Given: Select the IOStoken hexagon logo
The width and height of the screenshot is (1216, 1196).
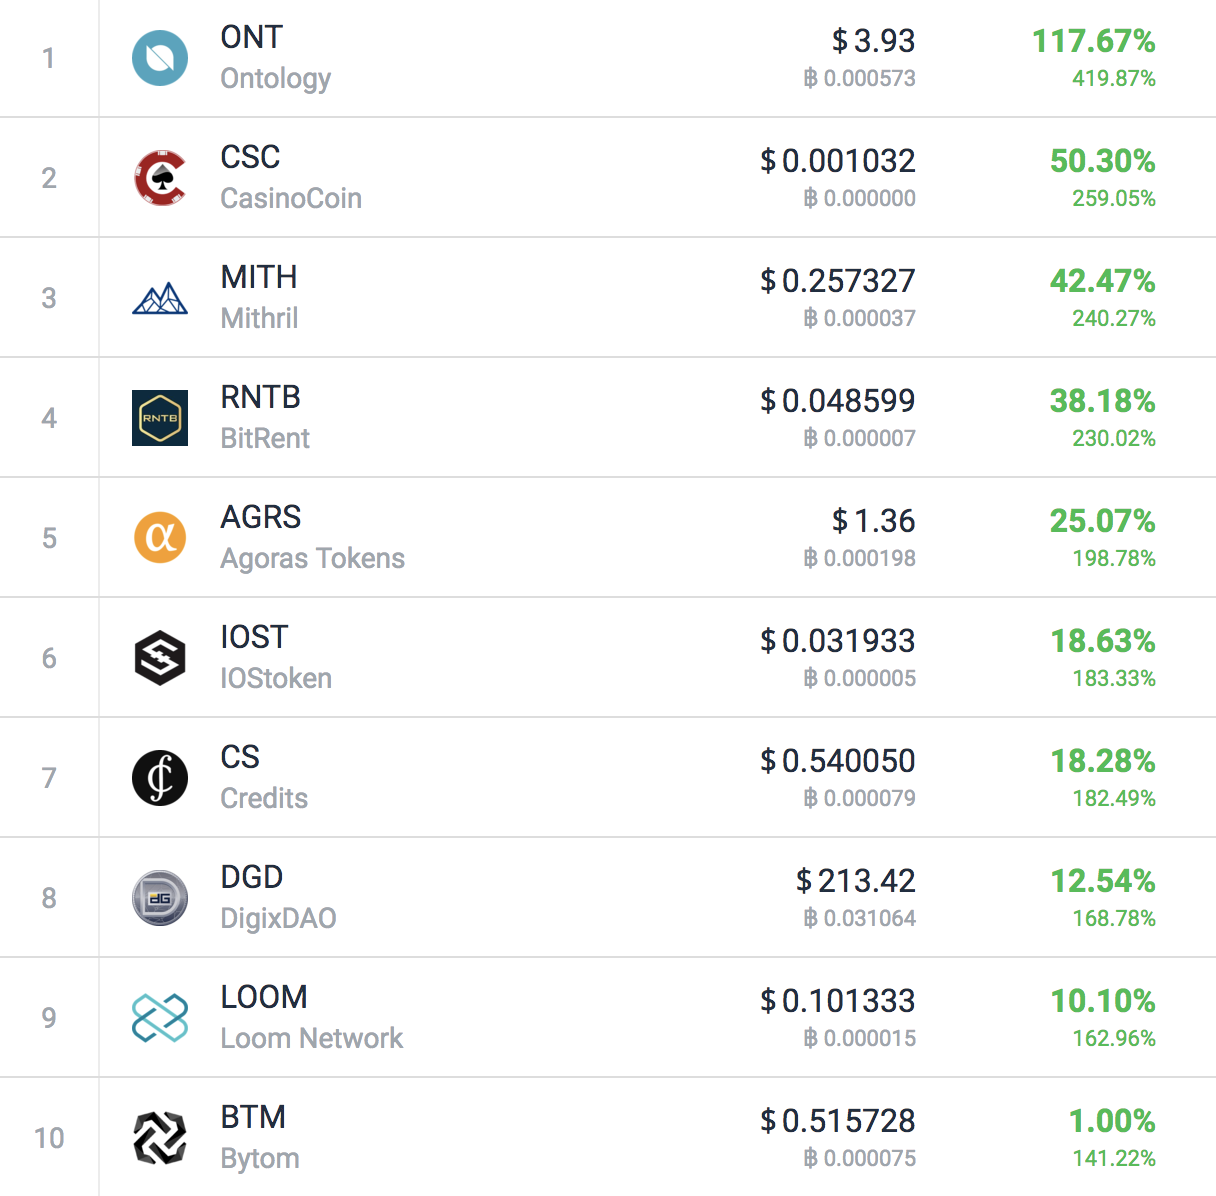Looking at the screenshot, I should [160, 658].
